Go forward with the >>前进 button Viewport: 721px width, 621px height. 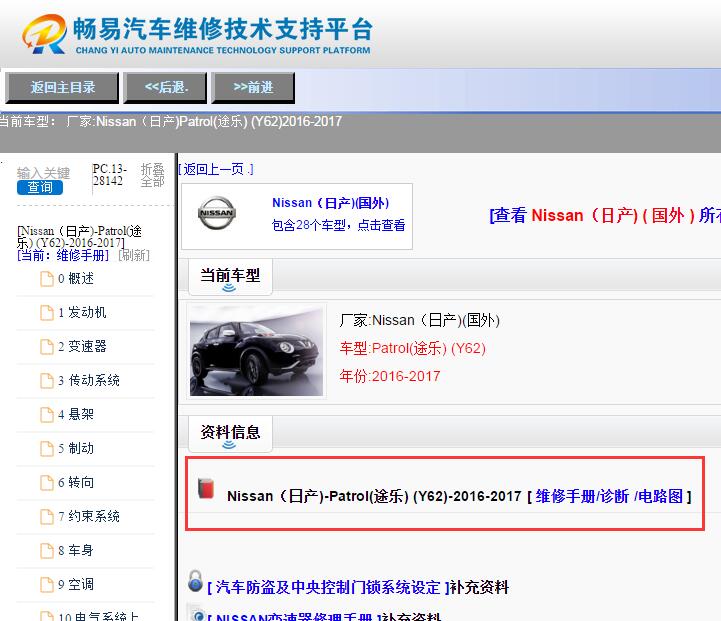coord(253,87)
